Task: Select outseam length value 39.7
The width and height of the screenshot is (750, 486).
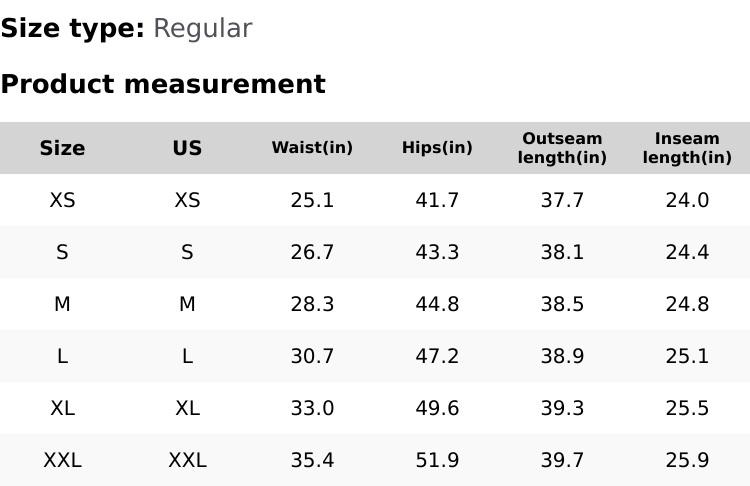Action: click(562, 460)
